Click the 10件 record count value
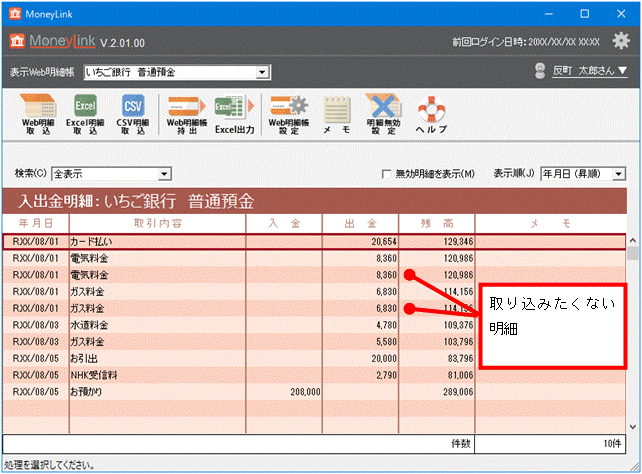The height and width of the screenshot is (474, 642). click(612, 443)
